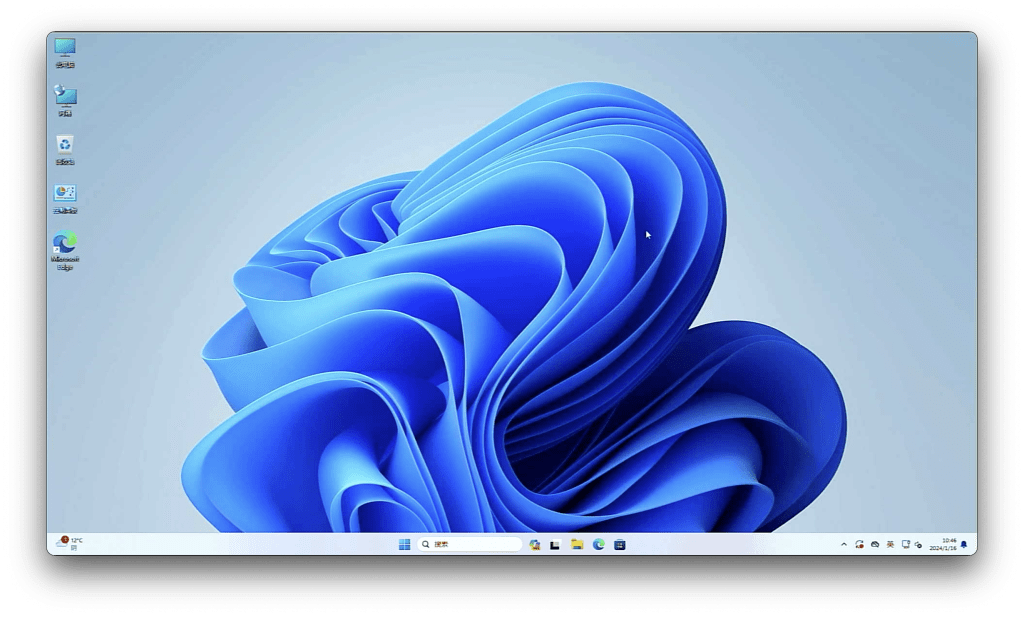Click the taskbar search box
This screenshot has width=1024, height=617.
coord(470,544)
